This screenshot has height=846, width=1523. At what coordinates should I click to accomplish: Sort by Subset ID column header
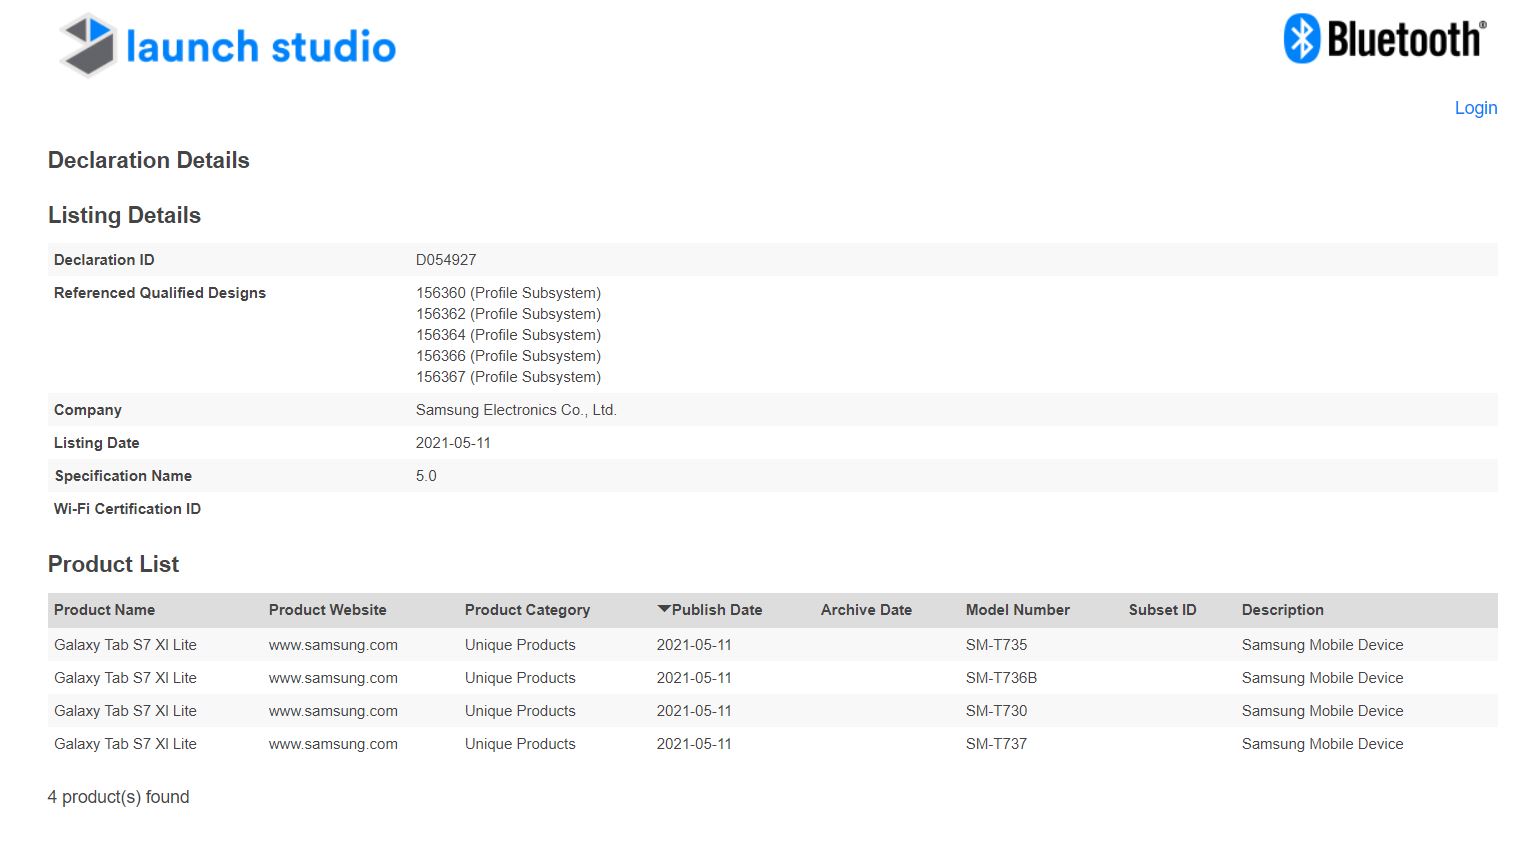(x=1162, y=610)
